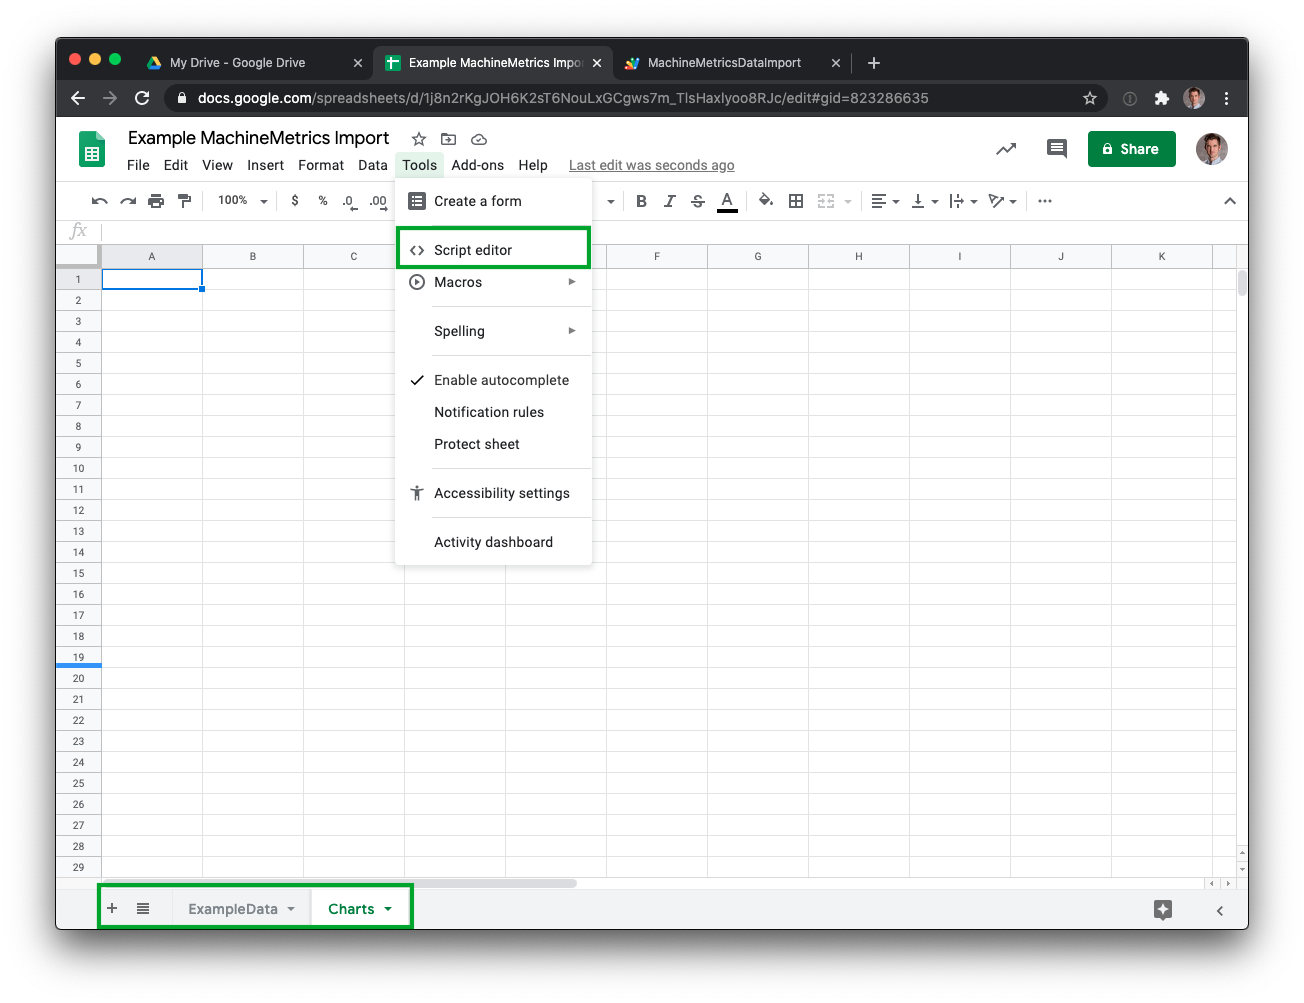The image size is (1304, 1003).
Task: Open the Format menu
Action: click(x=321, y=165)
